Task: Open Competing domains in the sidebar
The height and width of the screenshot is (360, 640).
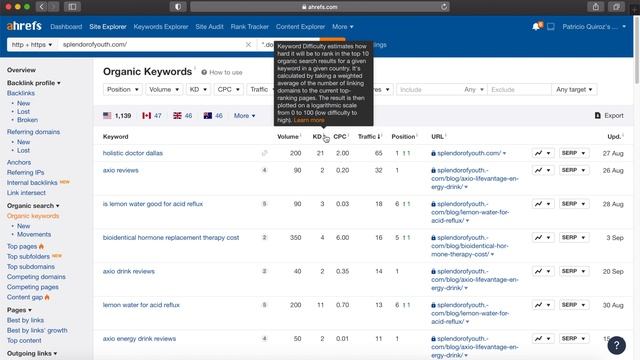Action: pyautogui.click(x=36, y=277)
